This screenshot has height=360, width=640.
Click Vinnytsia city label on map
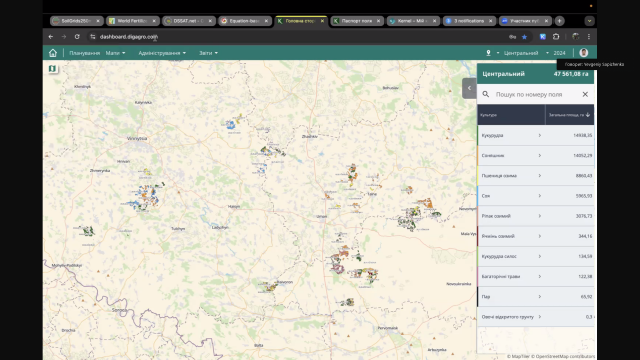coord(137,139)
